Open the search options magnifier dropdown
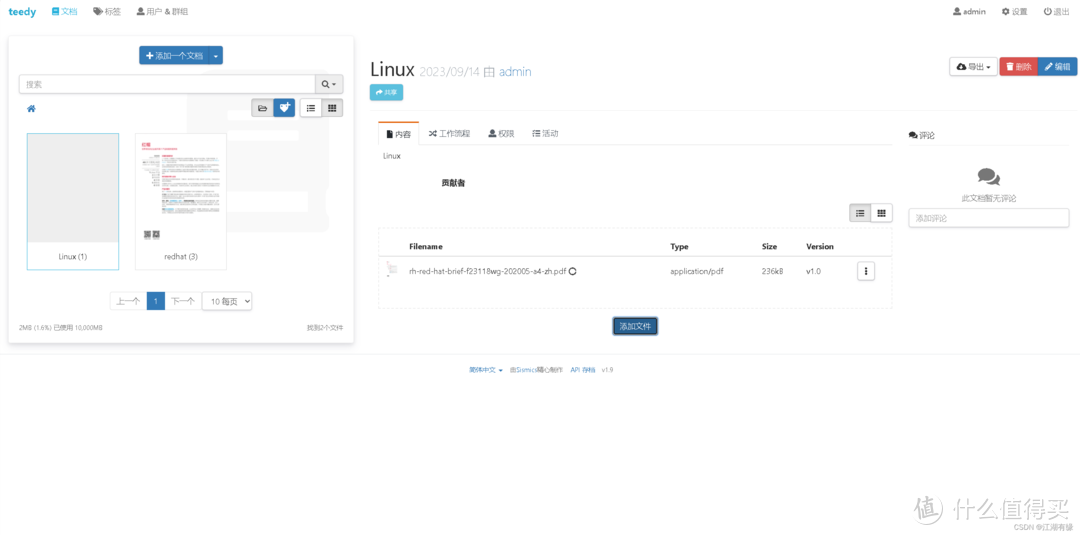 pos(329,84)
